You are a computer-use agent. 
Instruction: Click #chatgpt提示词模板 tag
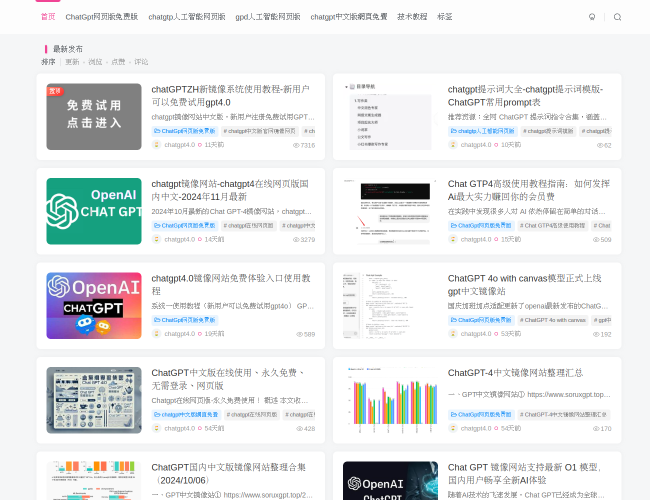coord(548,131)
